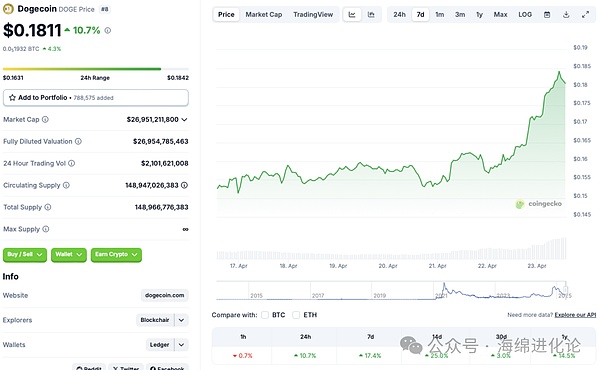This screenshot has height=370, width=600.
Task: Expand the Explorers dropdown arrow
Action: coord(181,320)
